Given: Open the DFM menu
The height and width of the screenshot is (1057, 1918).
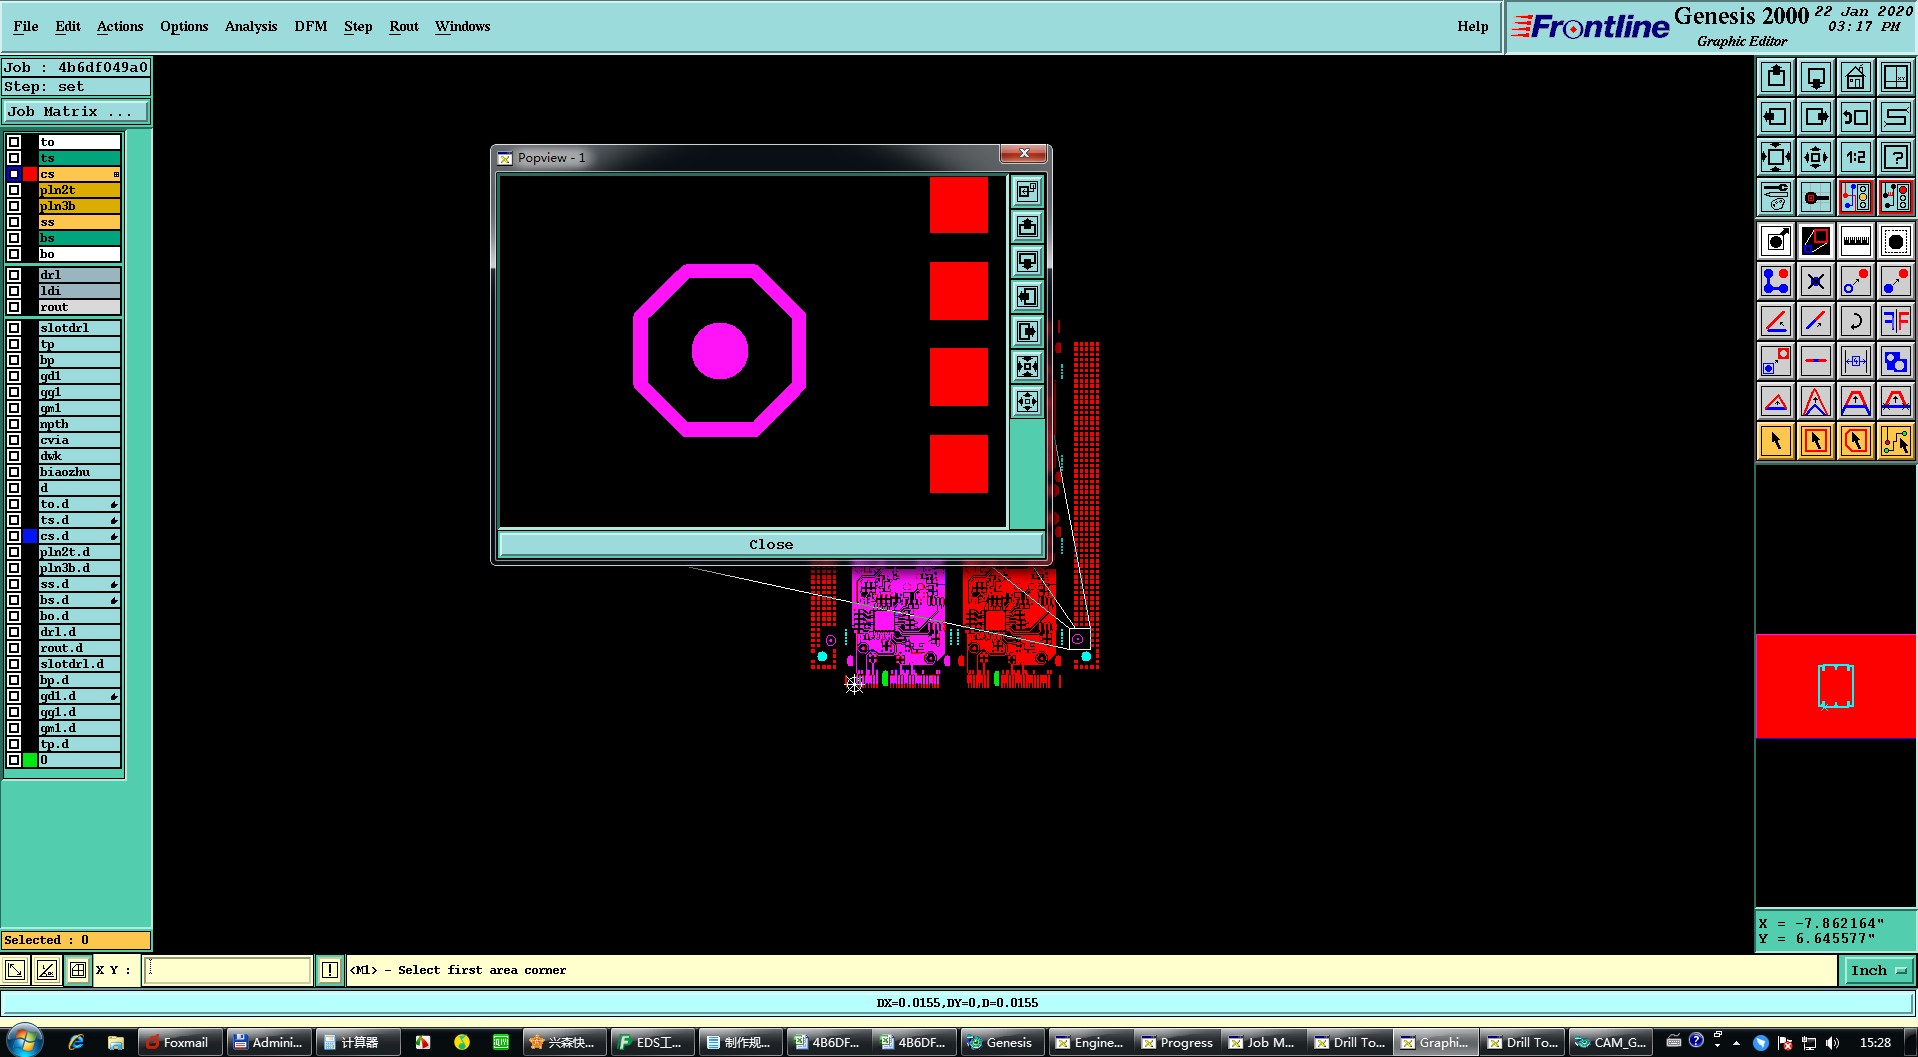Looking at the screenshot, I should pyautogui.click(x=311, y=26).
